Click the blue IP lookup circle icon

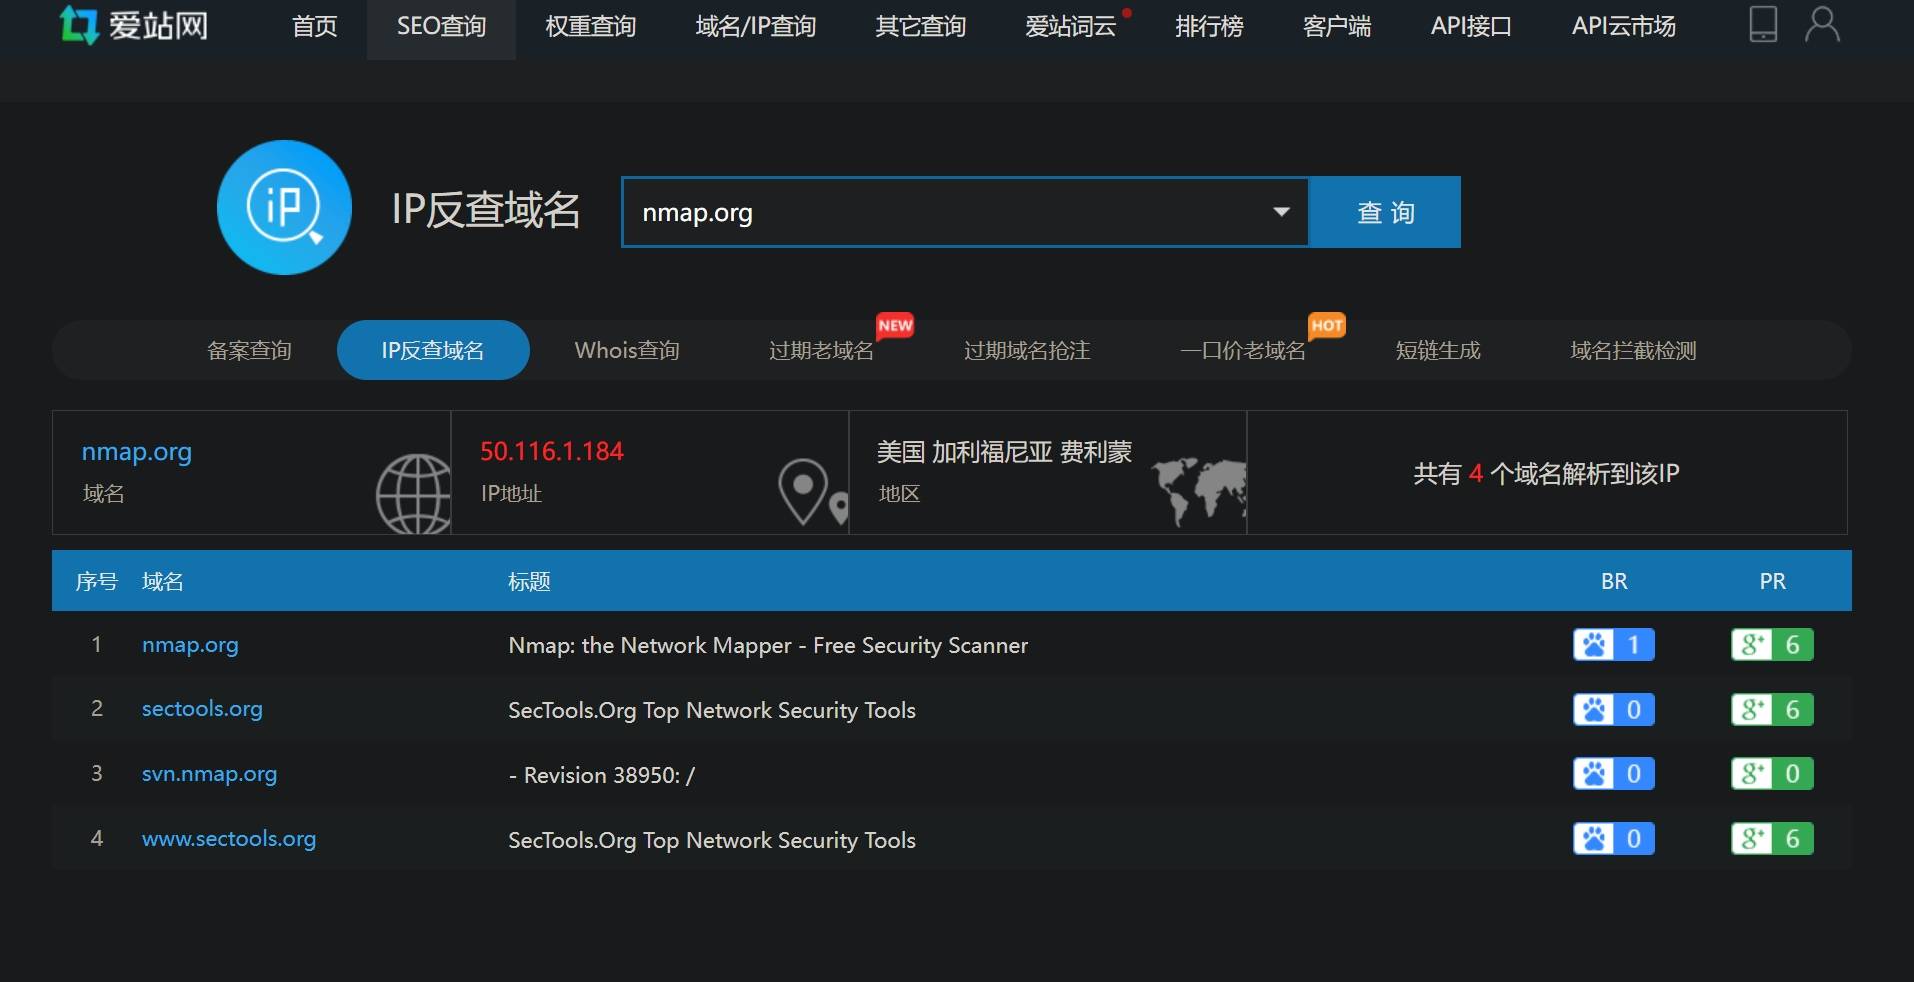[x=284, y=208]
